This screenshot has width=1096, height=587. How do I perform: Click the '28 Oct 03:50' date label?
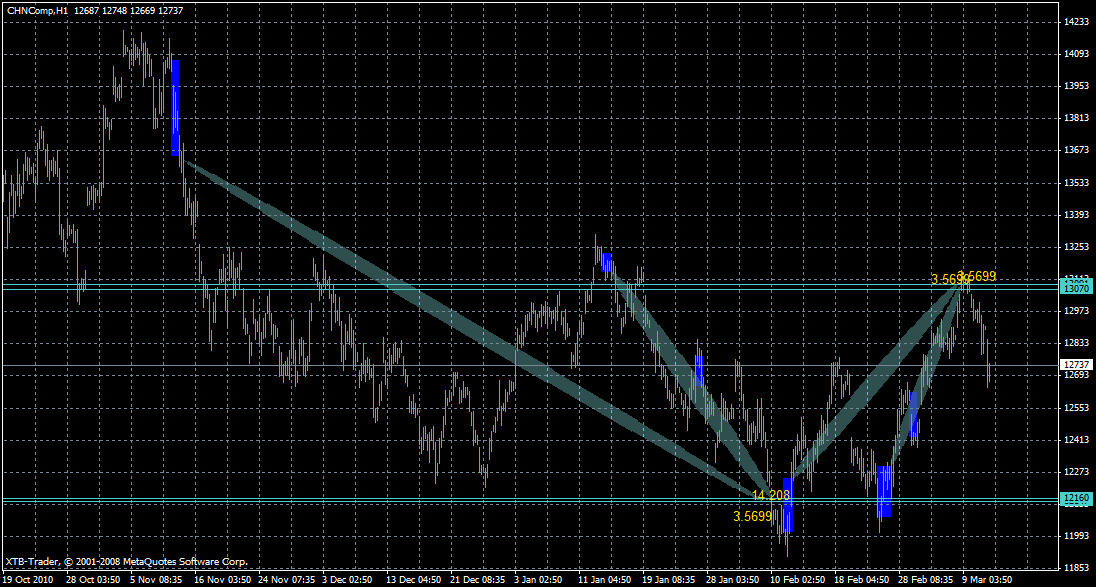pyautogui.click(x=92, y=580)
